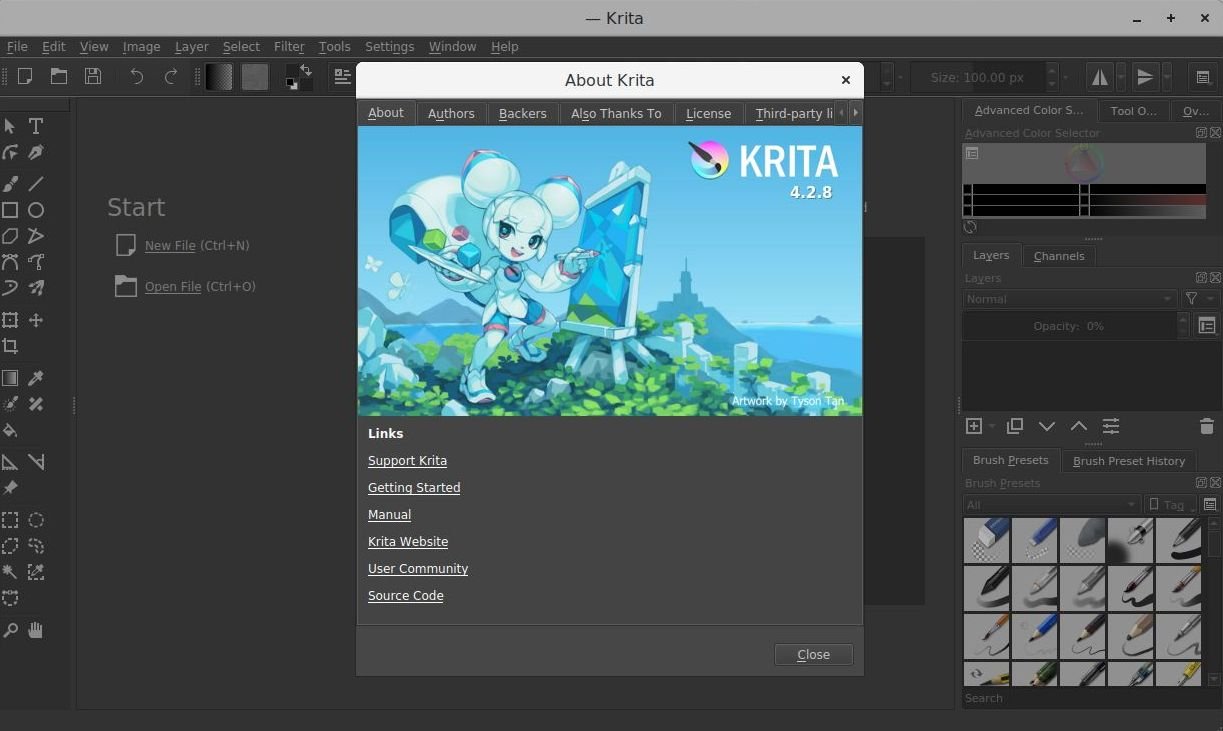
Task: Open the All brush presets tag dropdown
Action: 1050,504
